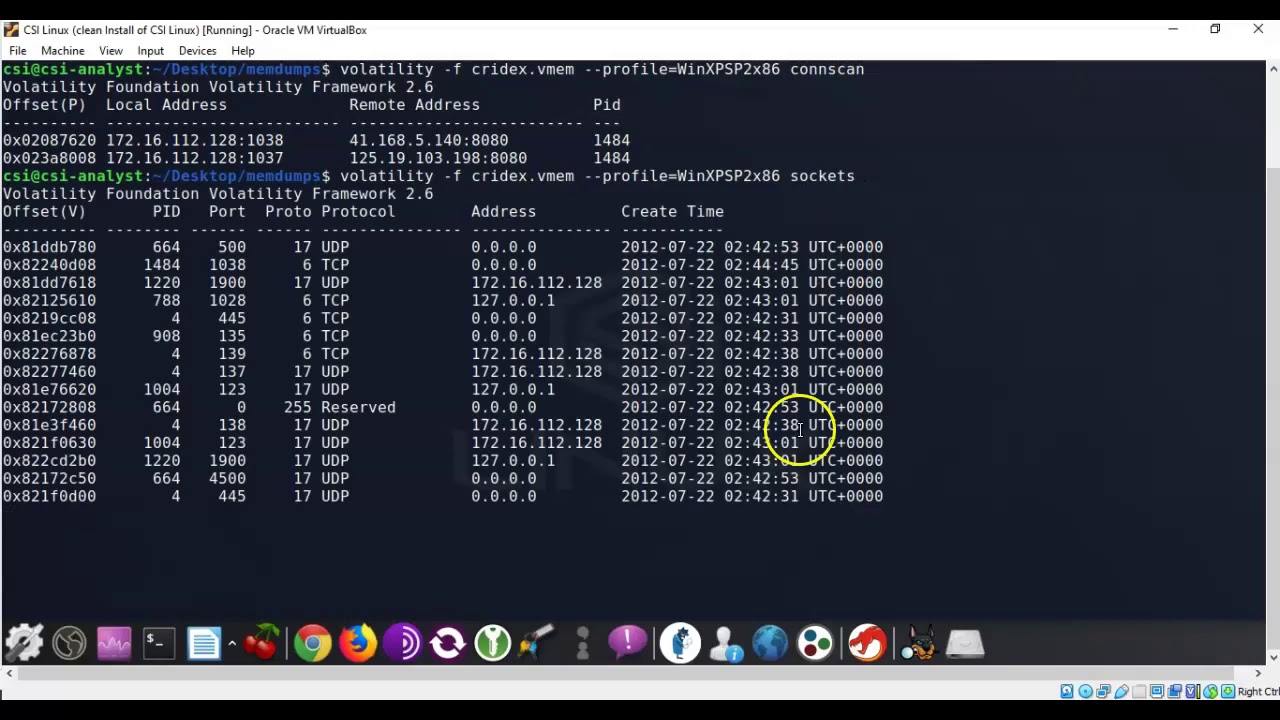Click the grey person silhouette dock icon

(x=583, y=643)
